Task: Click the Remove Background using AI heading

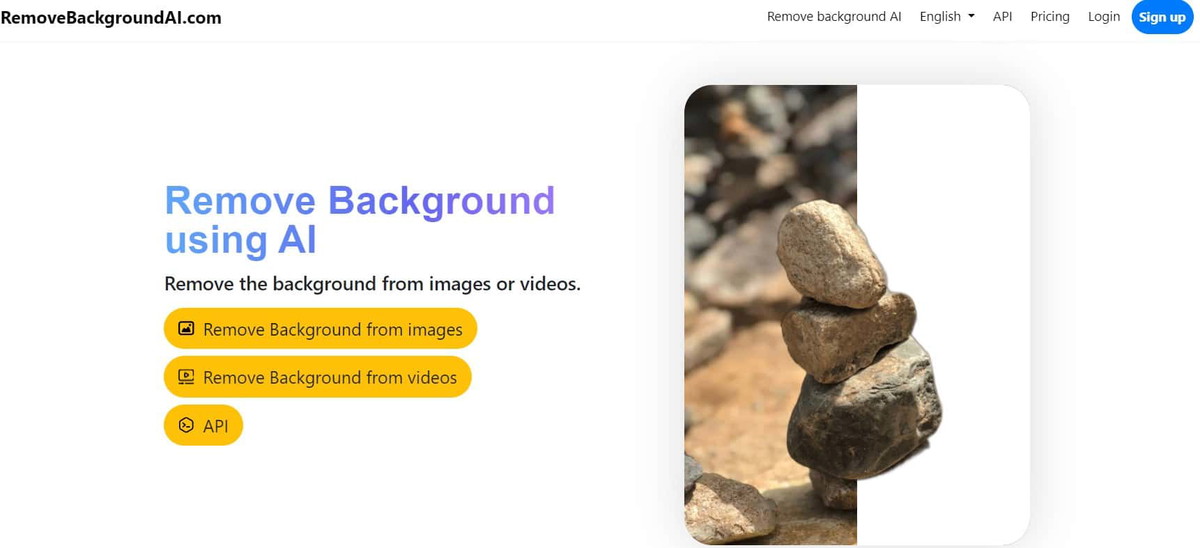Action: tap(359, 220)
